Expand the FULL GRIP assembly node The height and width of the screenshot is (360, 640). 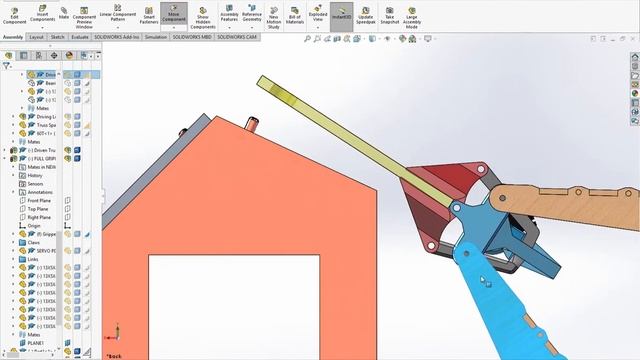(5, 158)
